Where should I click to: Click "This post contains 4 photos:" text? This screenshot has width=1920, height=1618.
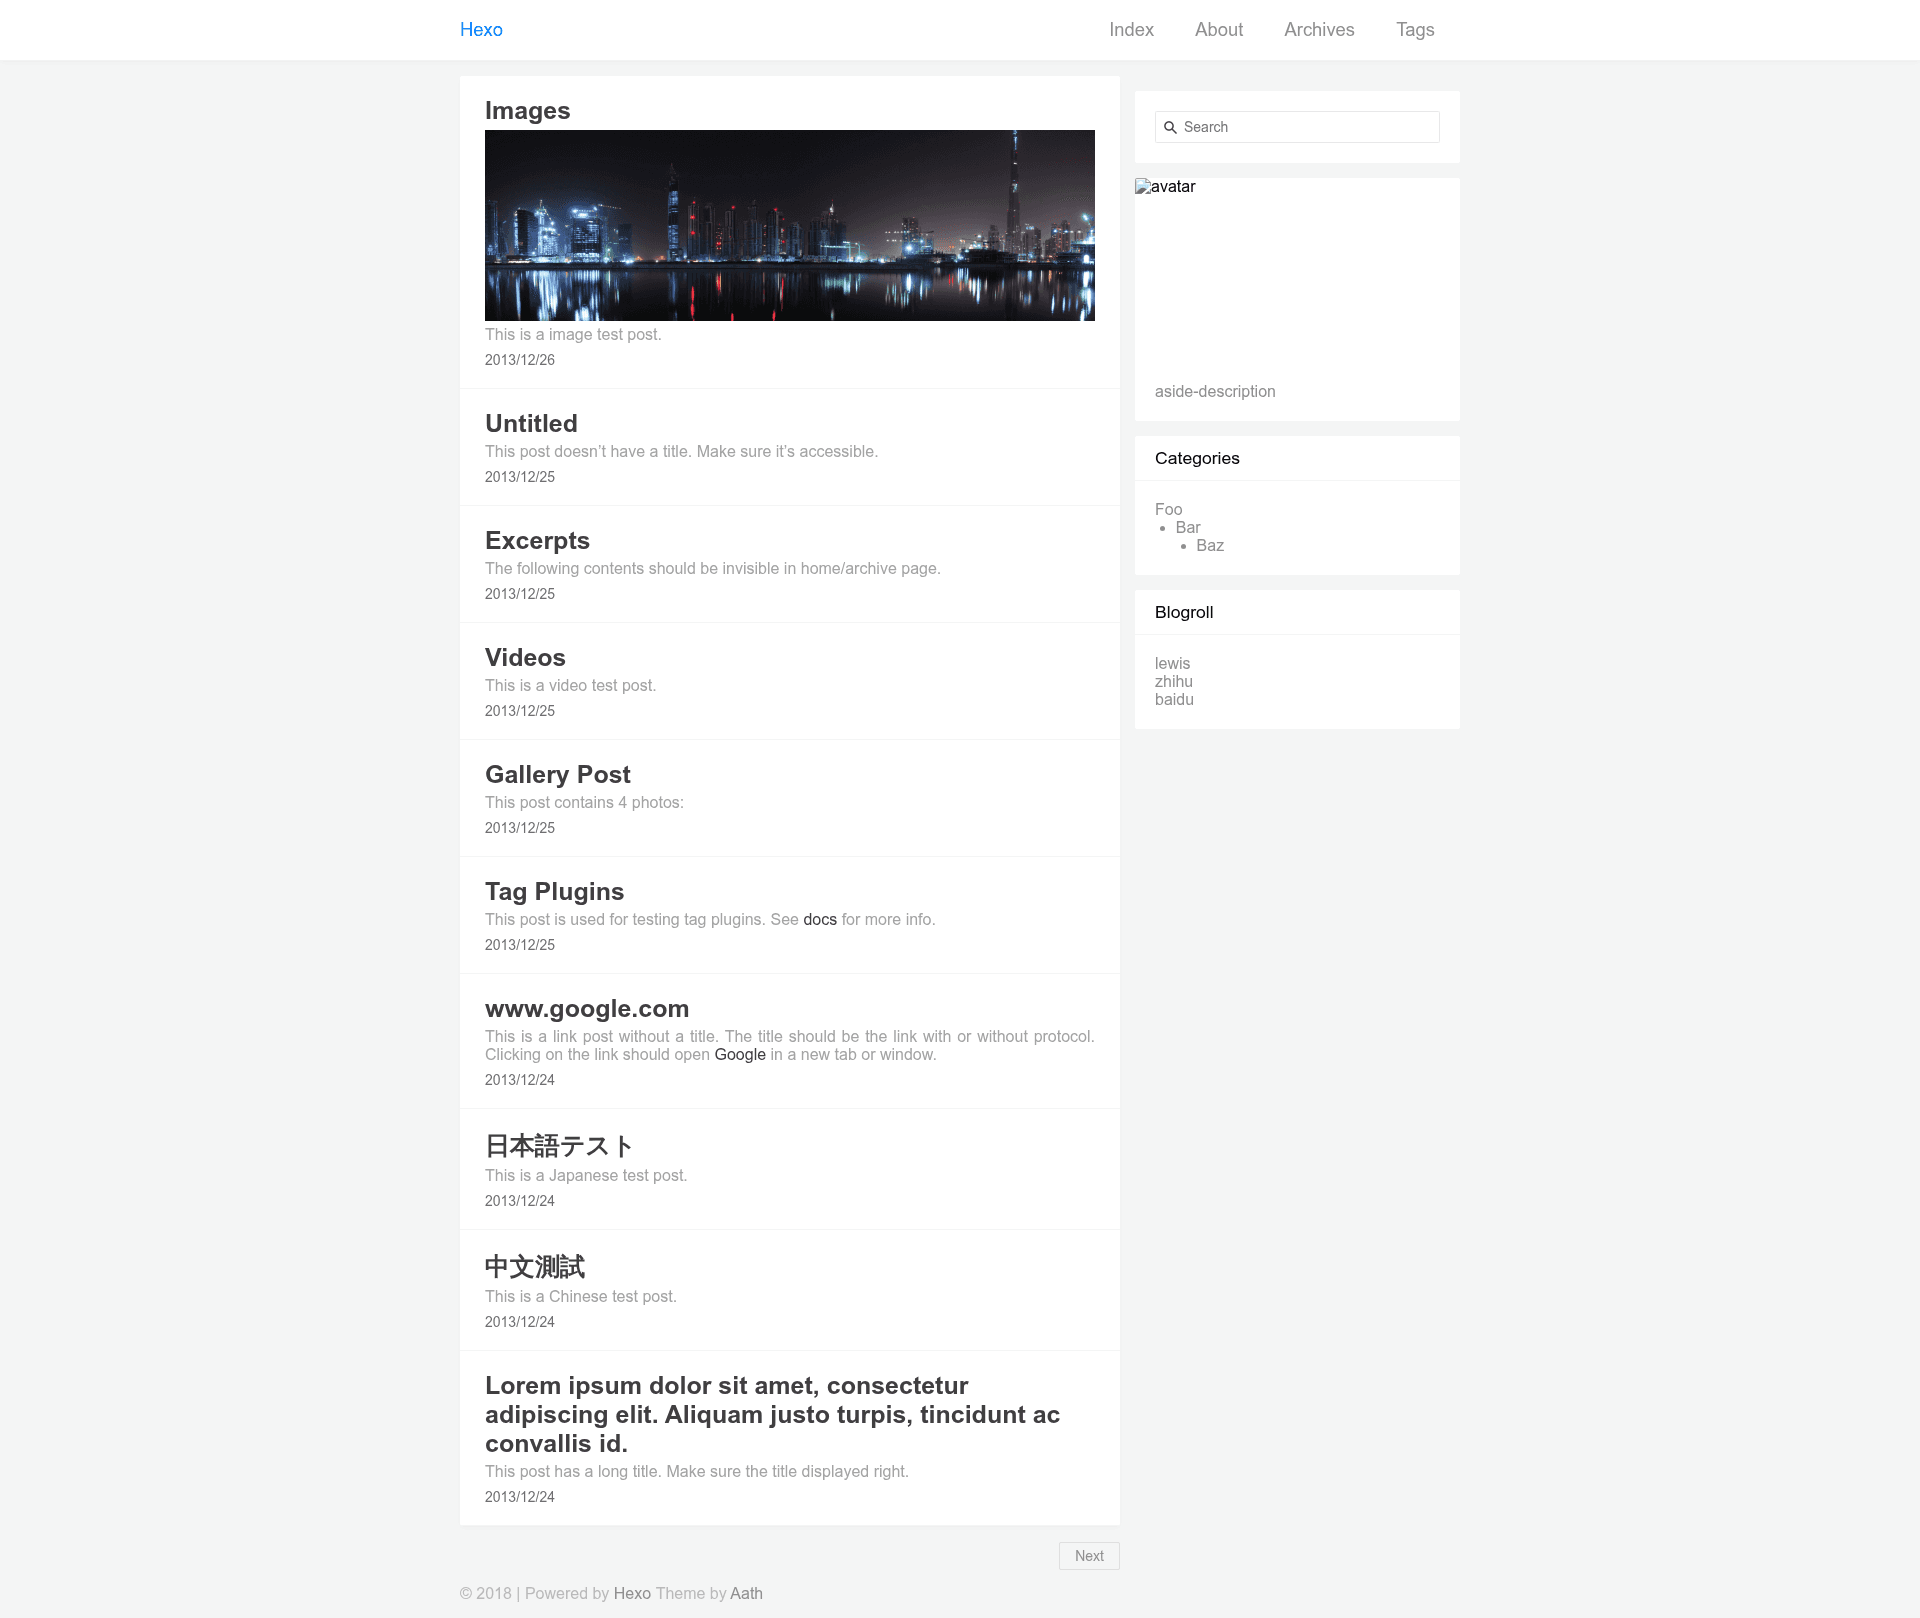[x=584, y=802]
